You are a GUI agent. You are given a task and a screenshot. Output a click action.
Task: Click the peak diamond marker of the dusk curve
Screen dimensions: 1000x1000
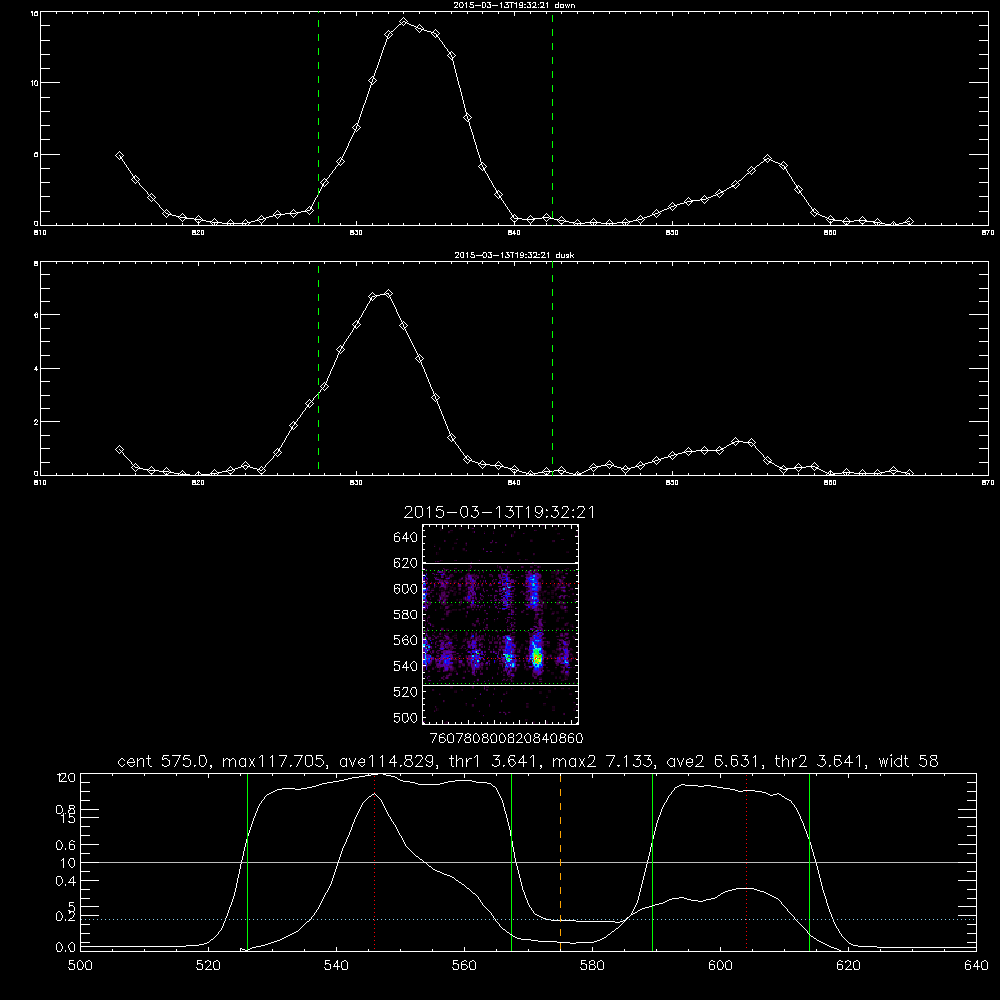coord(388,294)
